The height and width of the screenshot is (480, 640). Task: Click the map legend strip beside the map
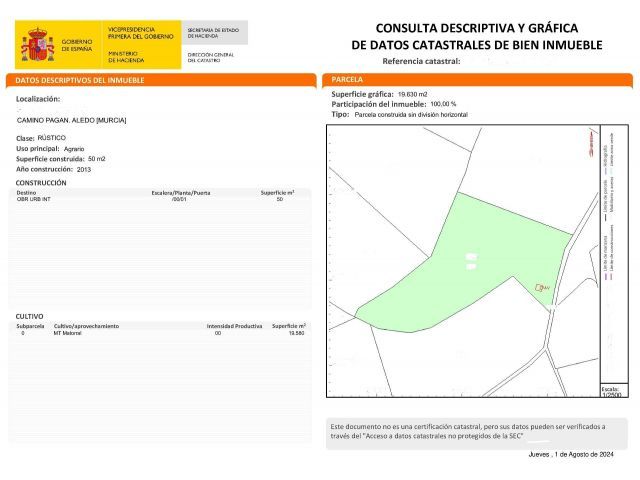[x=614, y=253]
